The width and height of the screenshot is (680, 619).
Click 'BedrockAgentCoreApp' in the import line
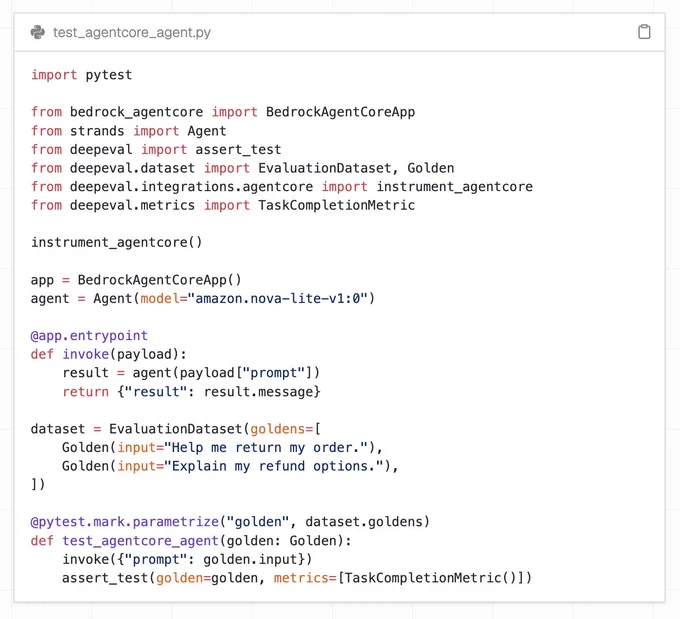coord(340,112)
